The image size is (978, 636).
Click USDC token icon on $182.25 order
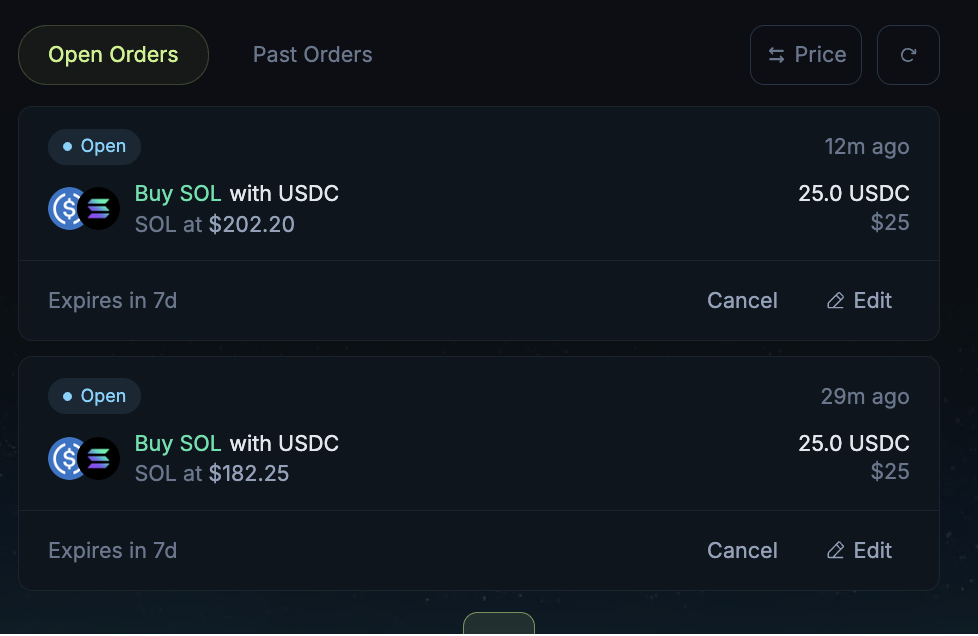pyautogui.click(x=67, y=458)
